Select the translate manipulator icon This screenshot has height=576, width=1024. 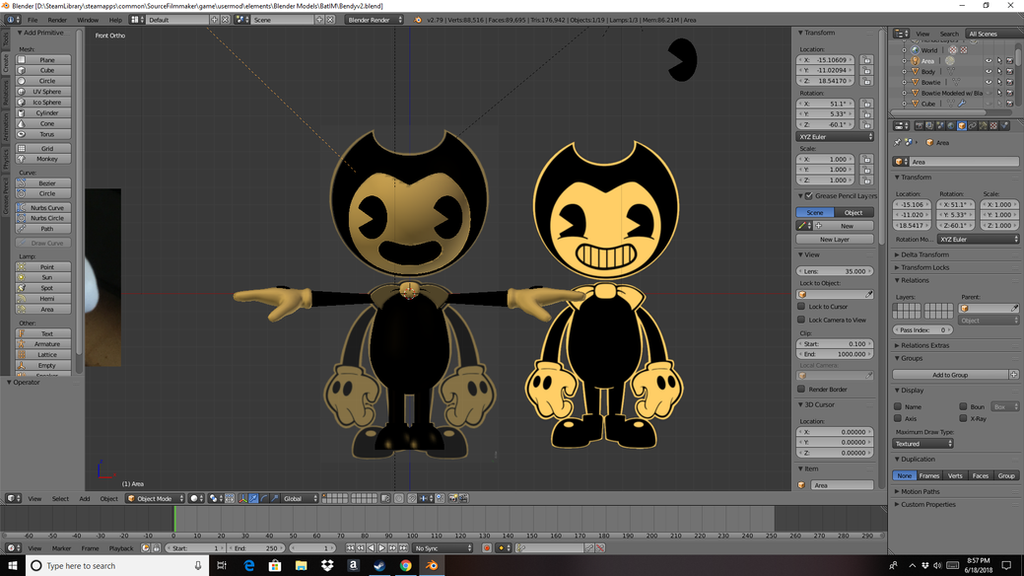coord(253,498)
